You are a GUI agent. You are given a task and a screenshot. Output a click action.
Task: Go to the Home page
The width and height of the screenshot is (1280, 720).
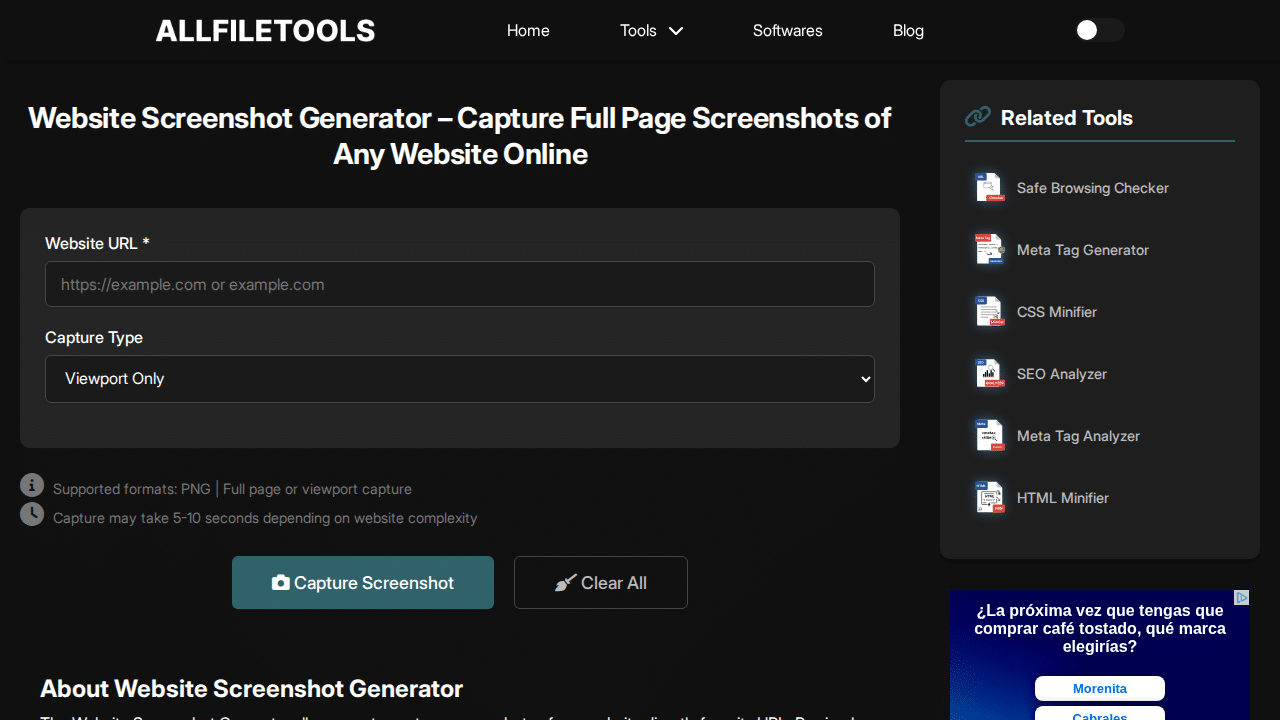point(528,31)
